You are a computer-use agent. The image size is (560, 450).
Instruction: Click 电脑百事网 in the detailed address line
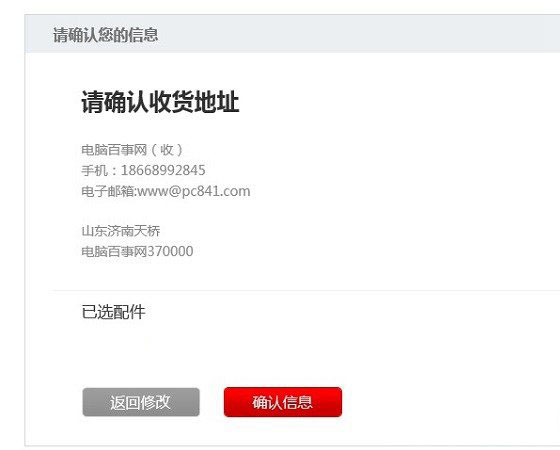114,251
